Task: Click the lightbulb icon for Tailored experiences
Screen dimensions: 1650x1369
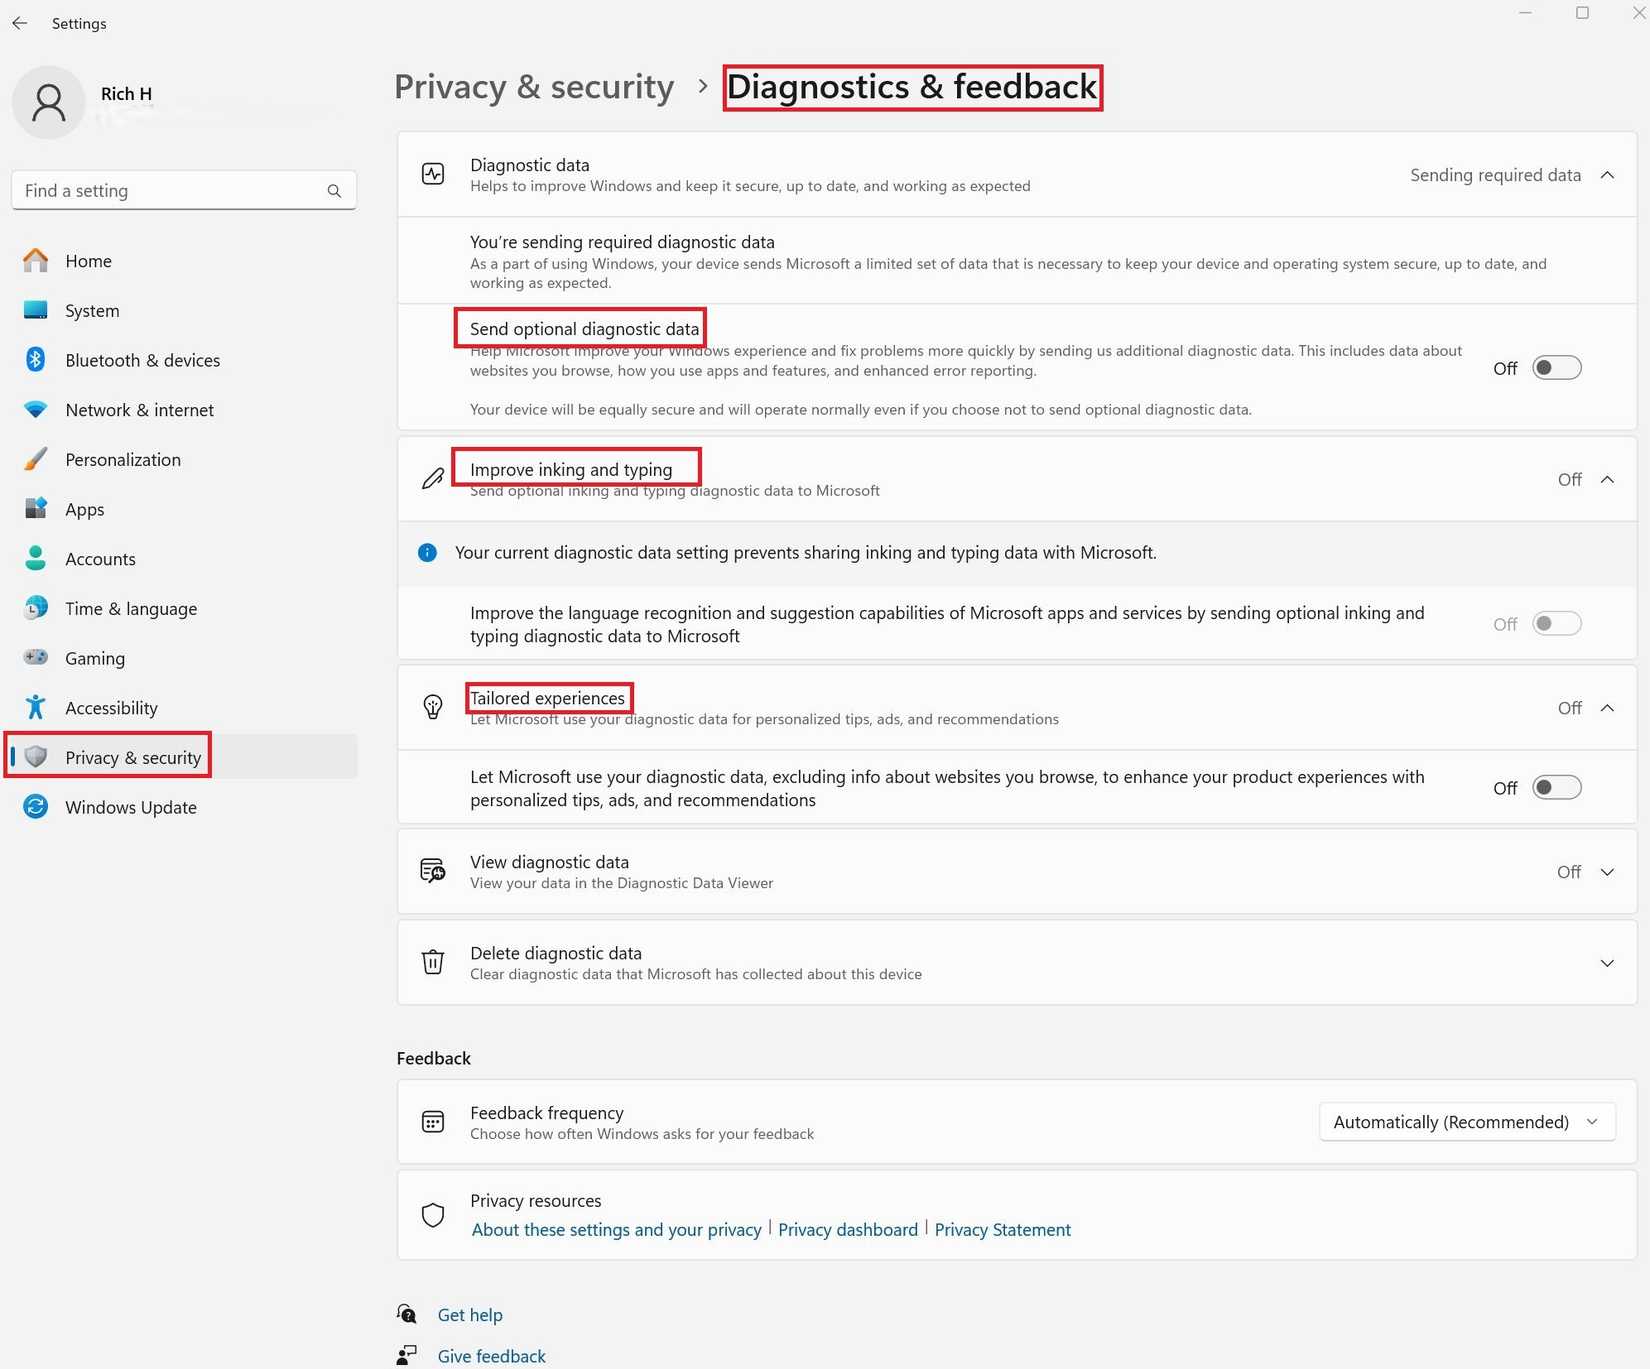Action: pos(432,707)
